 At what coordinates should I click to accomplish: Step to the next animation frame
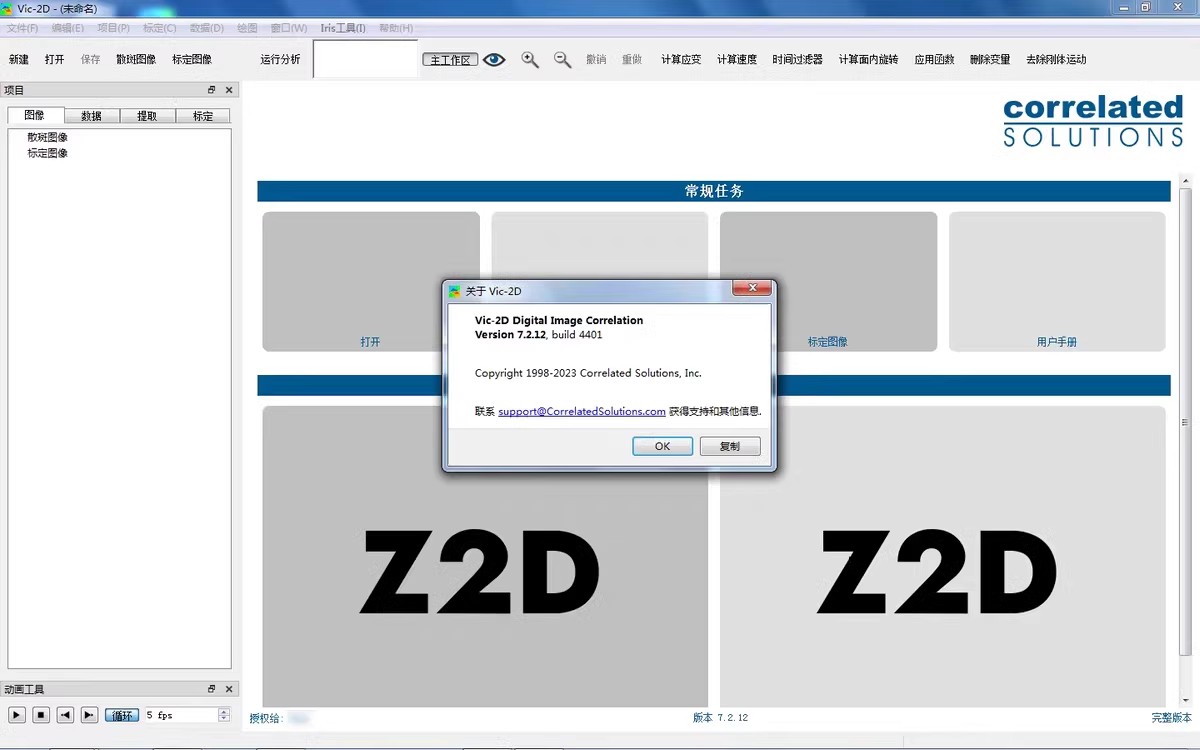point(89,715)
